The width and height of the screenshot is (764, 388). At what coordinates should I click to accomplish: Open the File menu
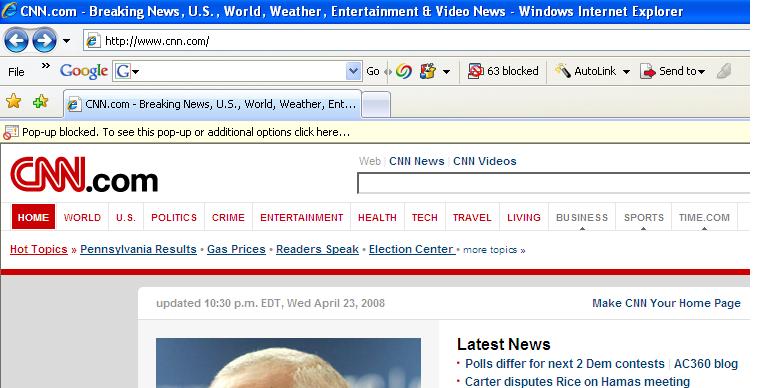click(x=16, y=72)
